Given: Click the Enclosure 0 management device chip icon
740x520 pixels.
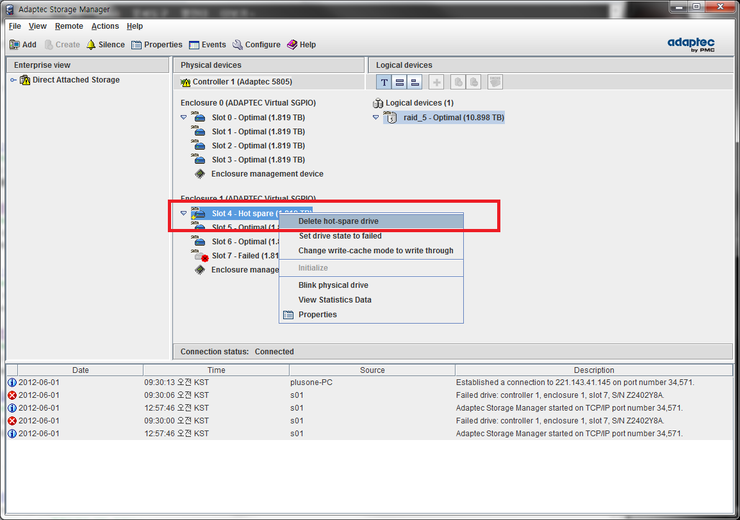Looking at the screenshot, I should 200,174.
